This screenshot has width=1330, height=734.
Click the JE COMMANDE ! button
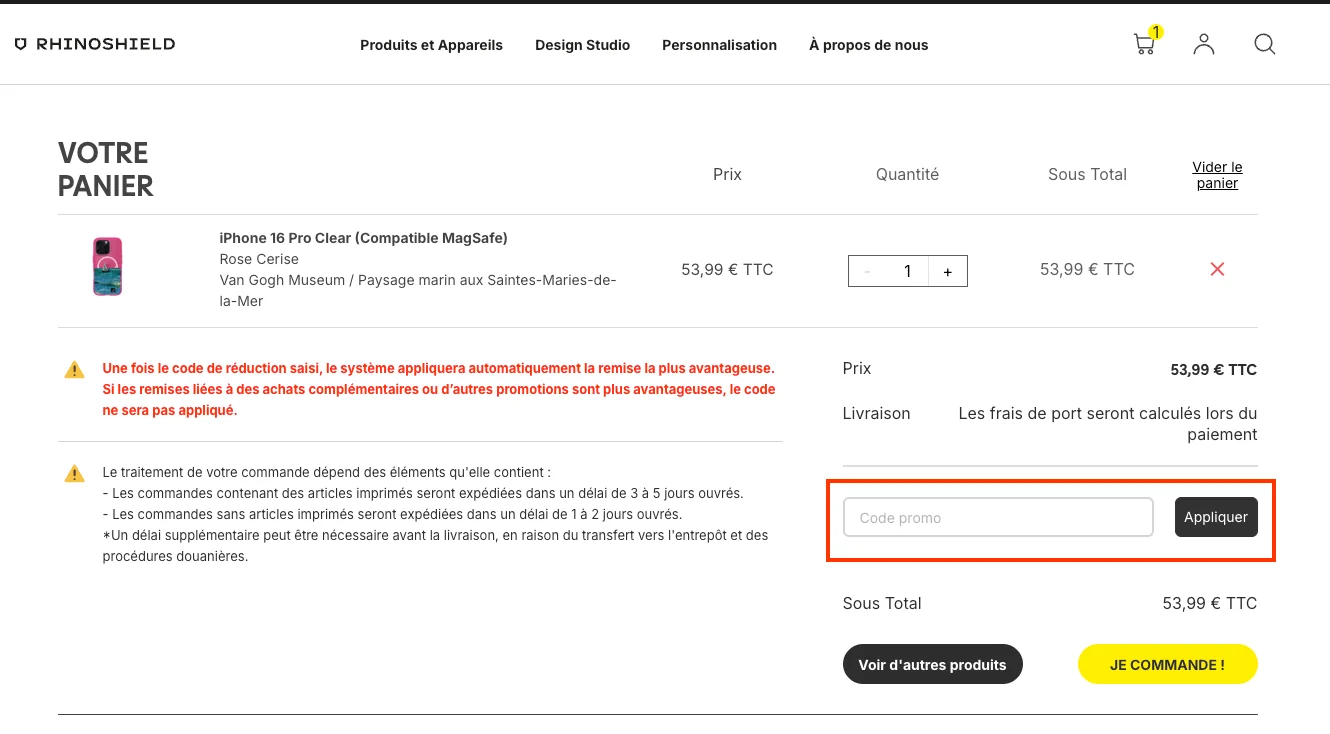(x=1167, y=664)
